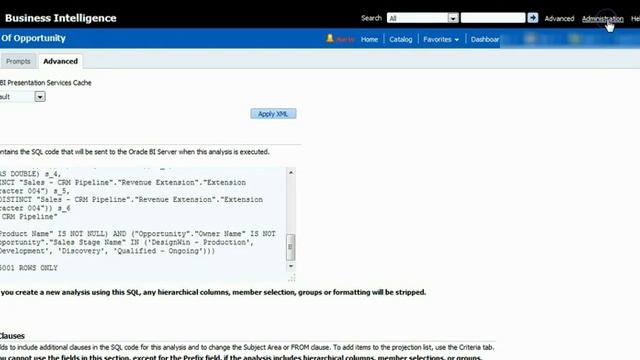Viewport: 640px width, 360px height.
Task: Open the Dashboards menu
Action: pos(485,40)
